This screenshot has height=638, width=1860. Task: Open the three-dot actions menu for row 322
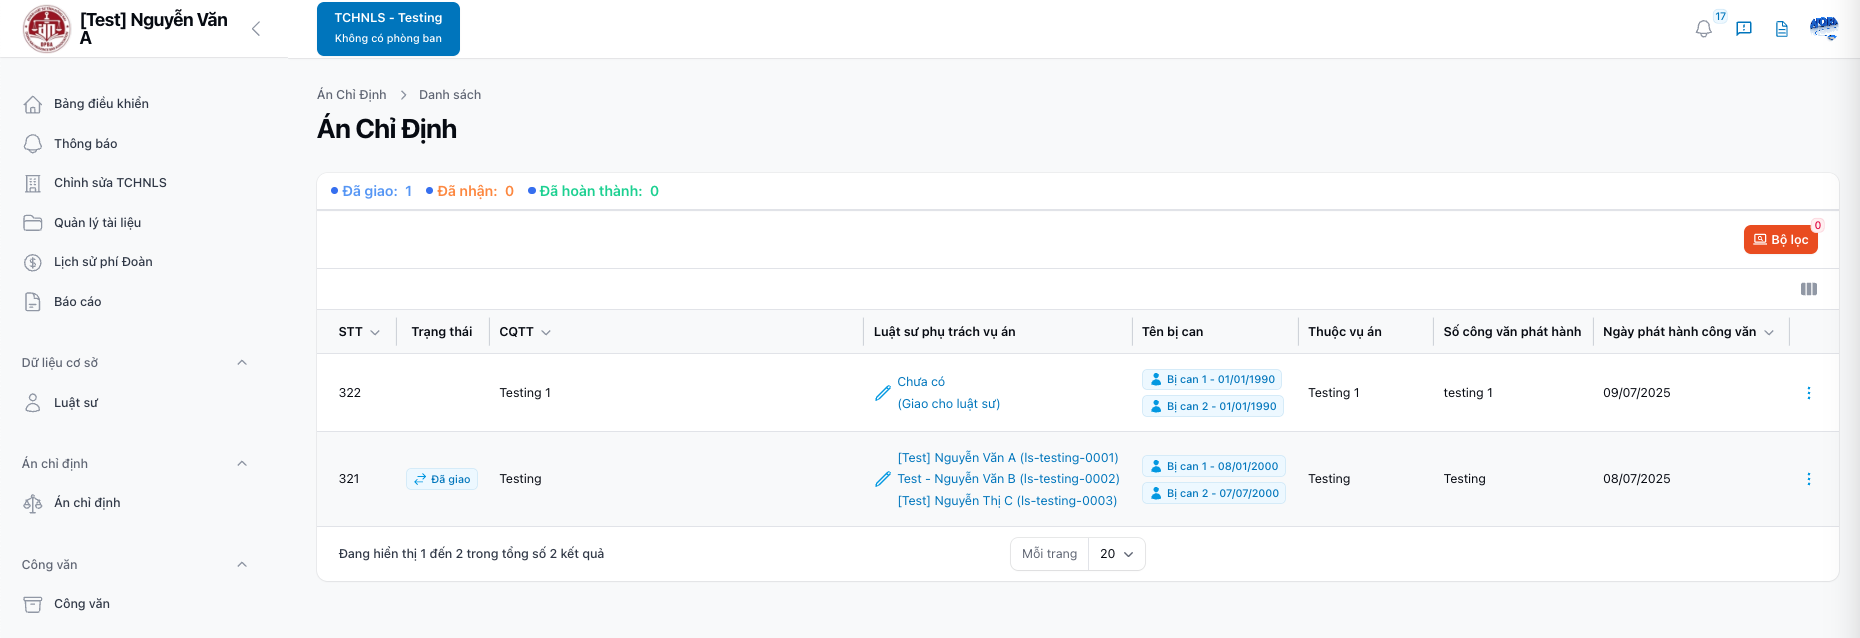[1809, 393]
